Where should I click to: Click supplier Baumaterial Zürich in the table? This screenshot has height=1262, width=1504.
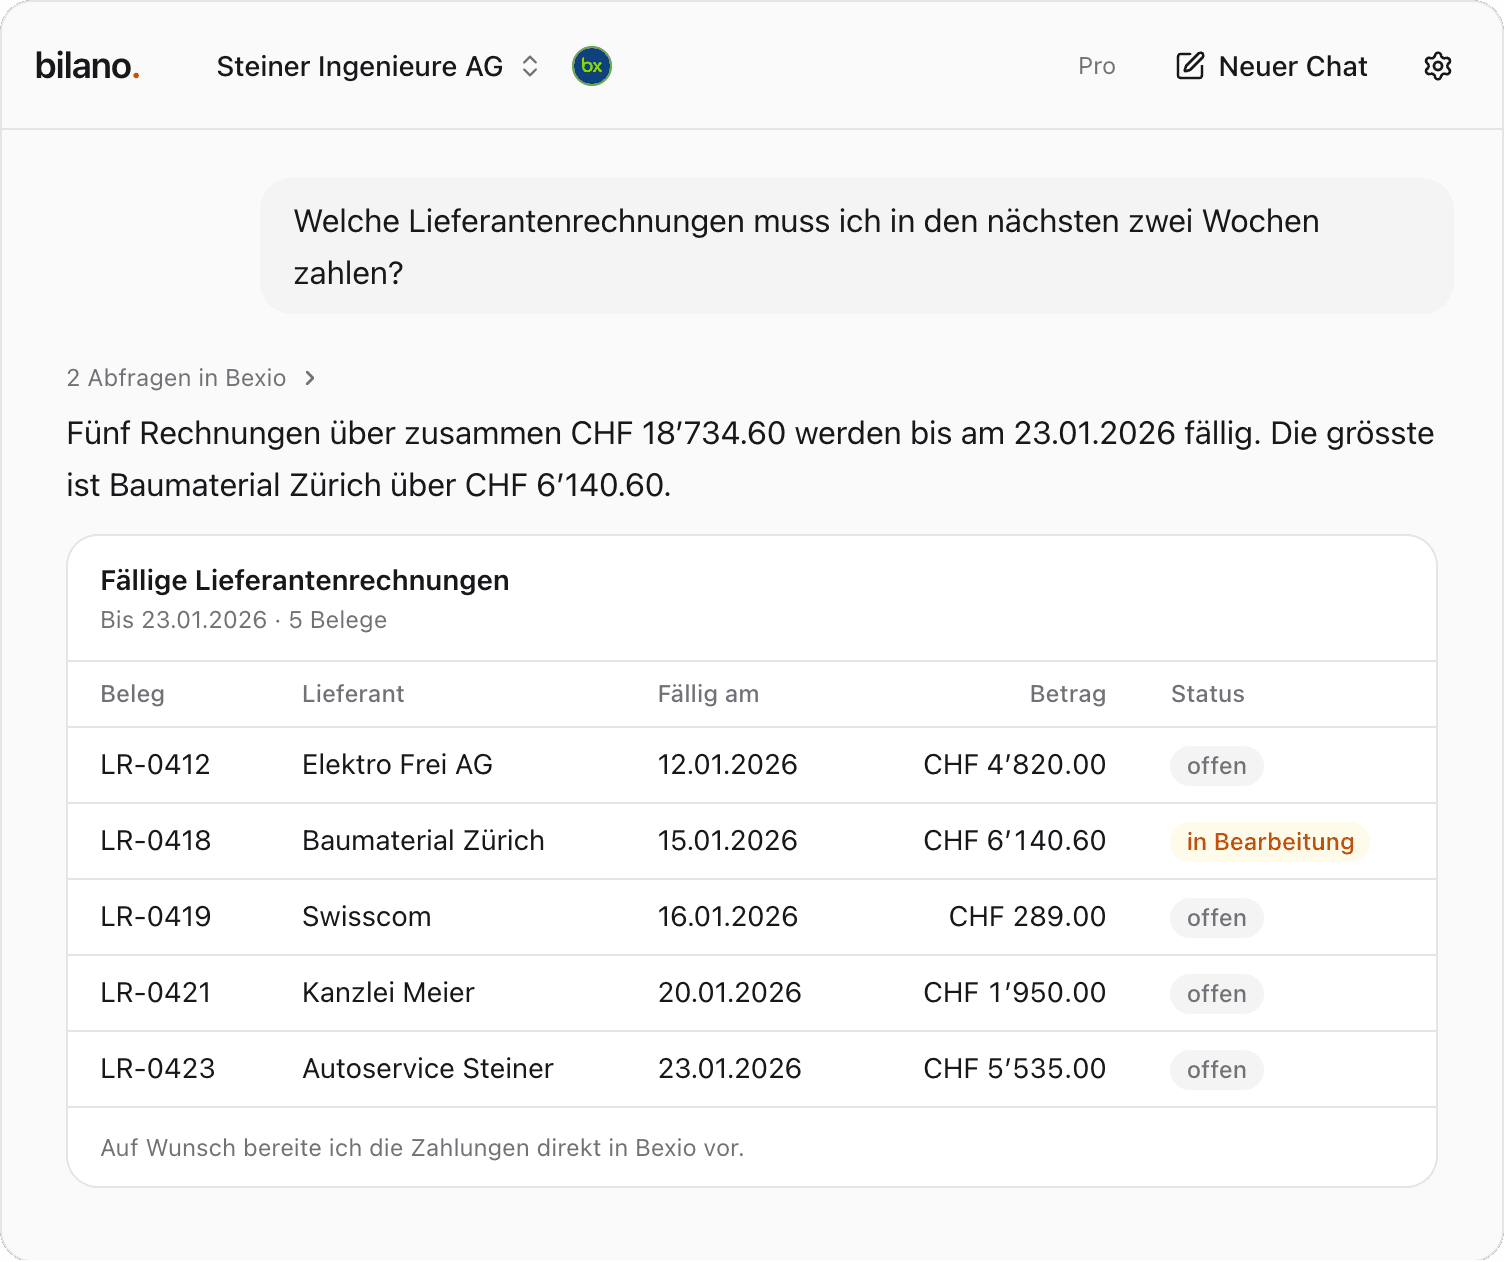423,841
